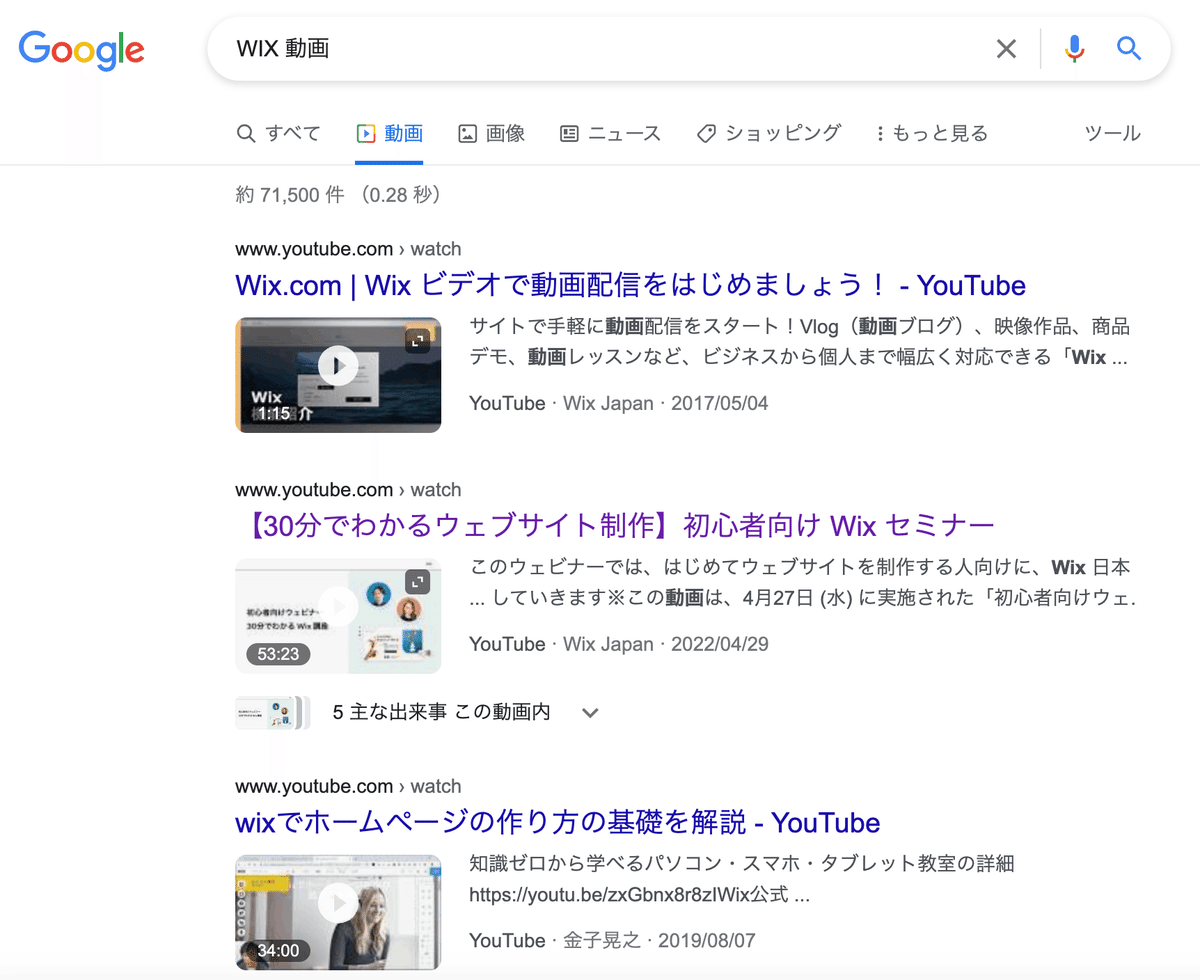Click the result count 約 71,500 件
The width and height of the screenshot is (1200, 980).
pyautogui.click(x=339, y=195)
